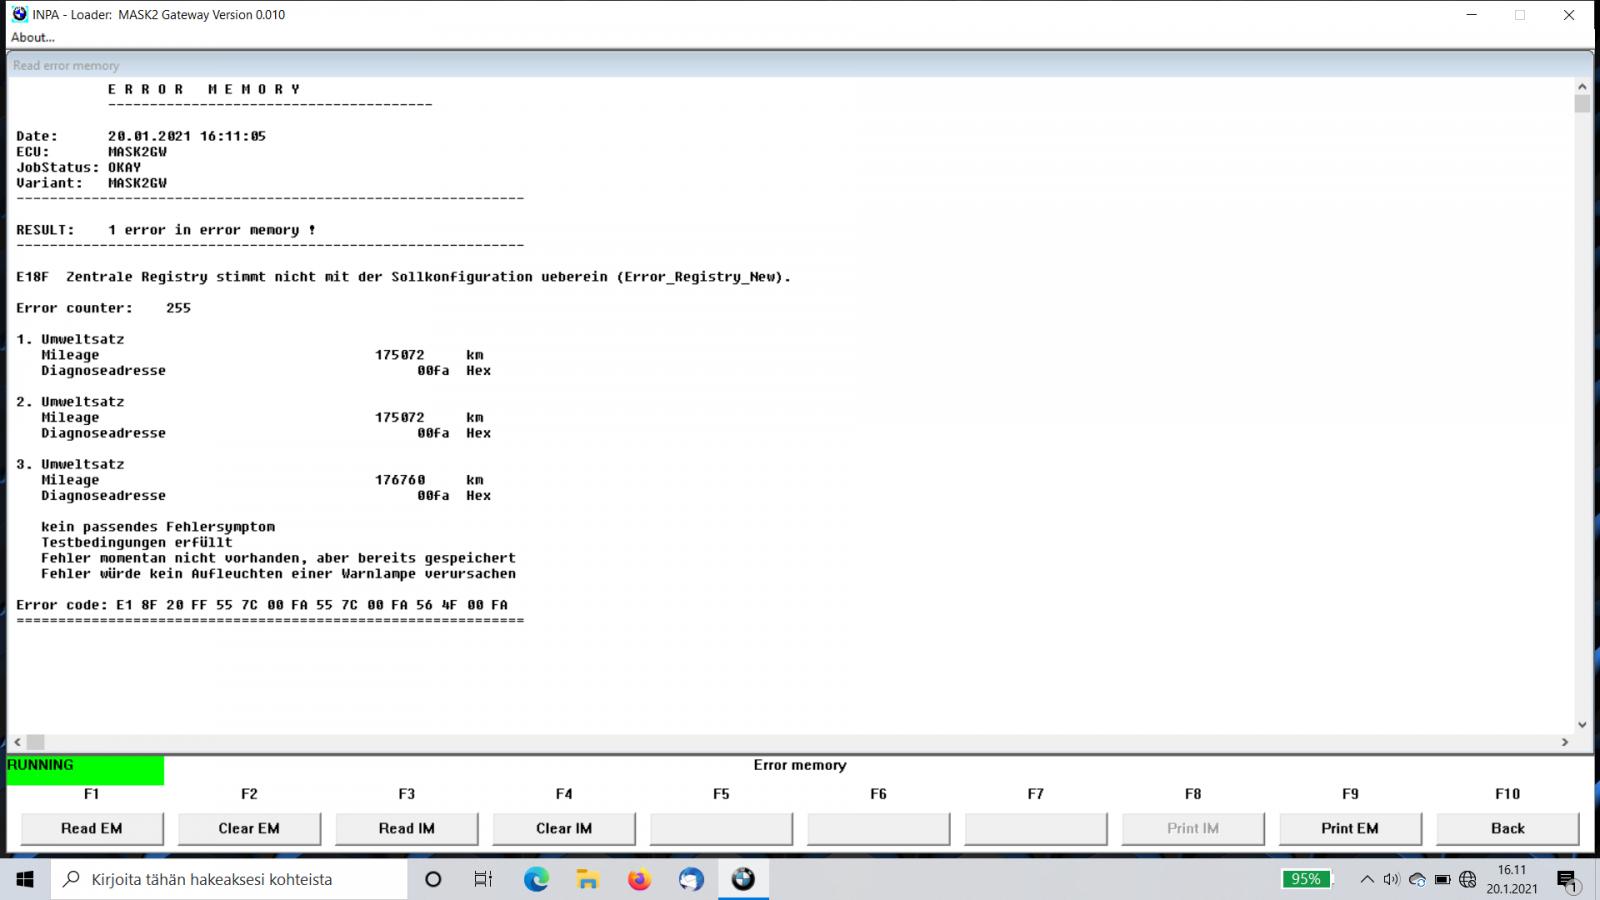Click the Clear IM button
Screen dimensions: 1600x900
pyautogui.click(x=564, y=828)
